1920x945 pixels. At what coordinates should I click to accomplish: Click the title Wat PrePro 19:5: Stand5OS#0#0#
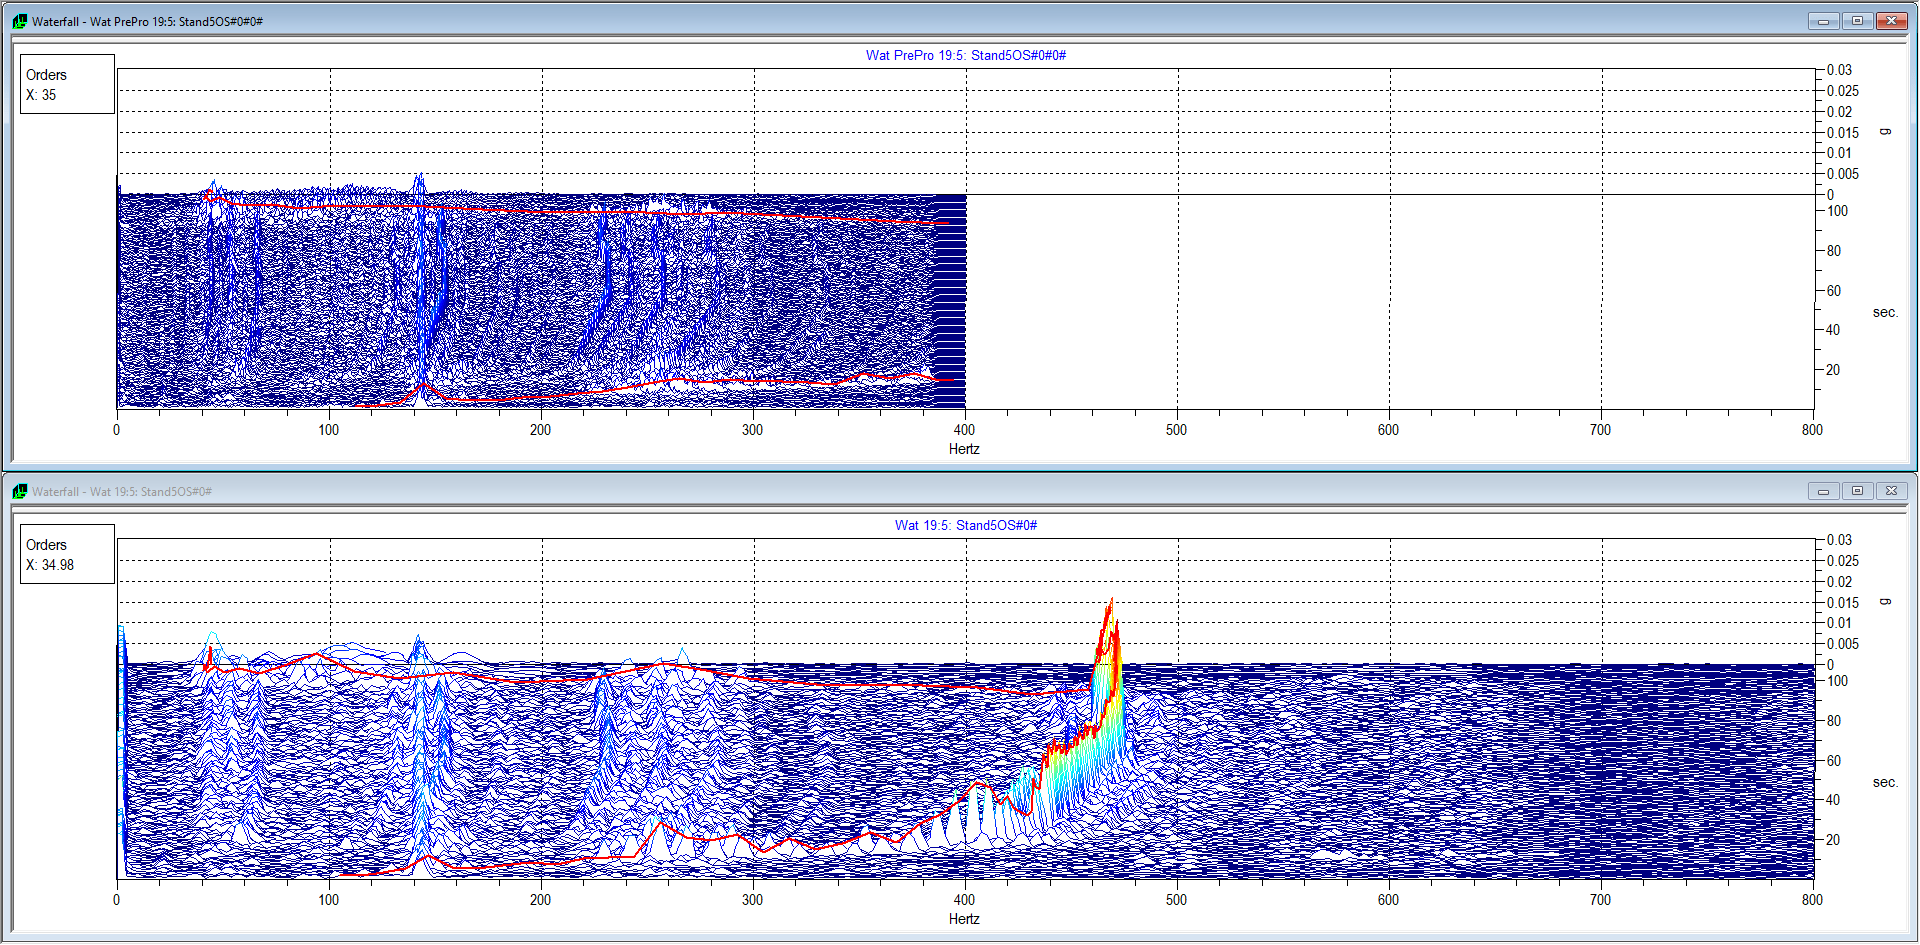pos(964,55)
